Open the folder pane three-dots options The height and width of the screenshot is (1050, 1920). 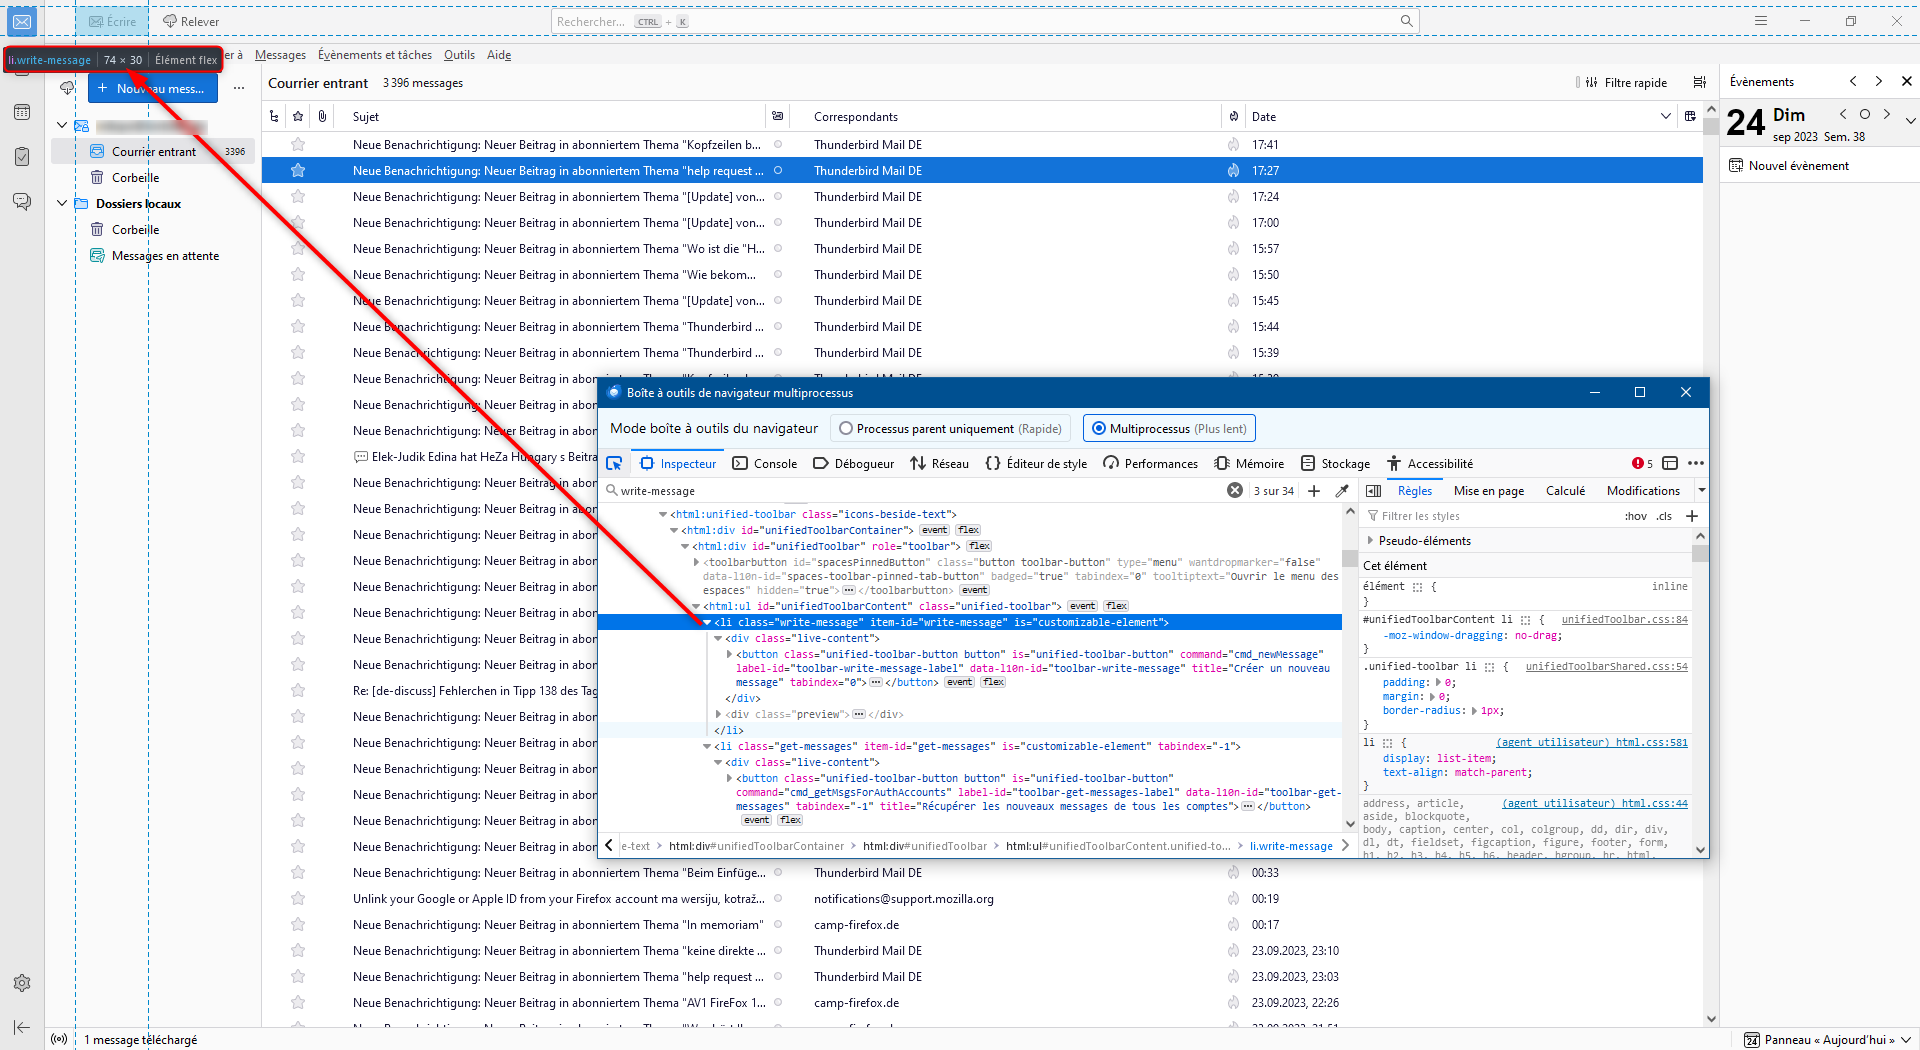click(239, 88)
